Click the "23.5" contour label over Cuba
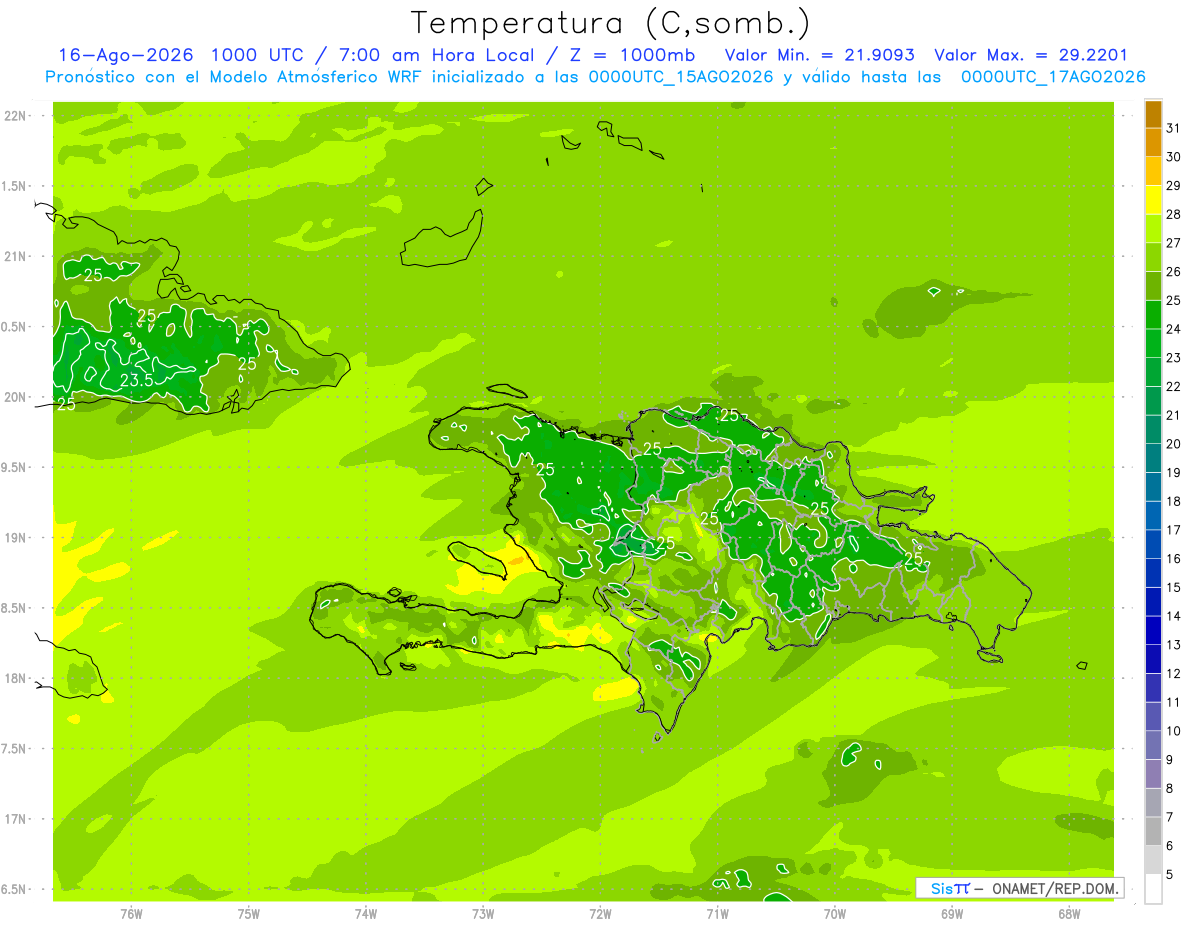This screenshot has height=927, width=1200. [x=136, y=380]
